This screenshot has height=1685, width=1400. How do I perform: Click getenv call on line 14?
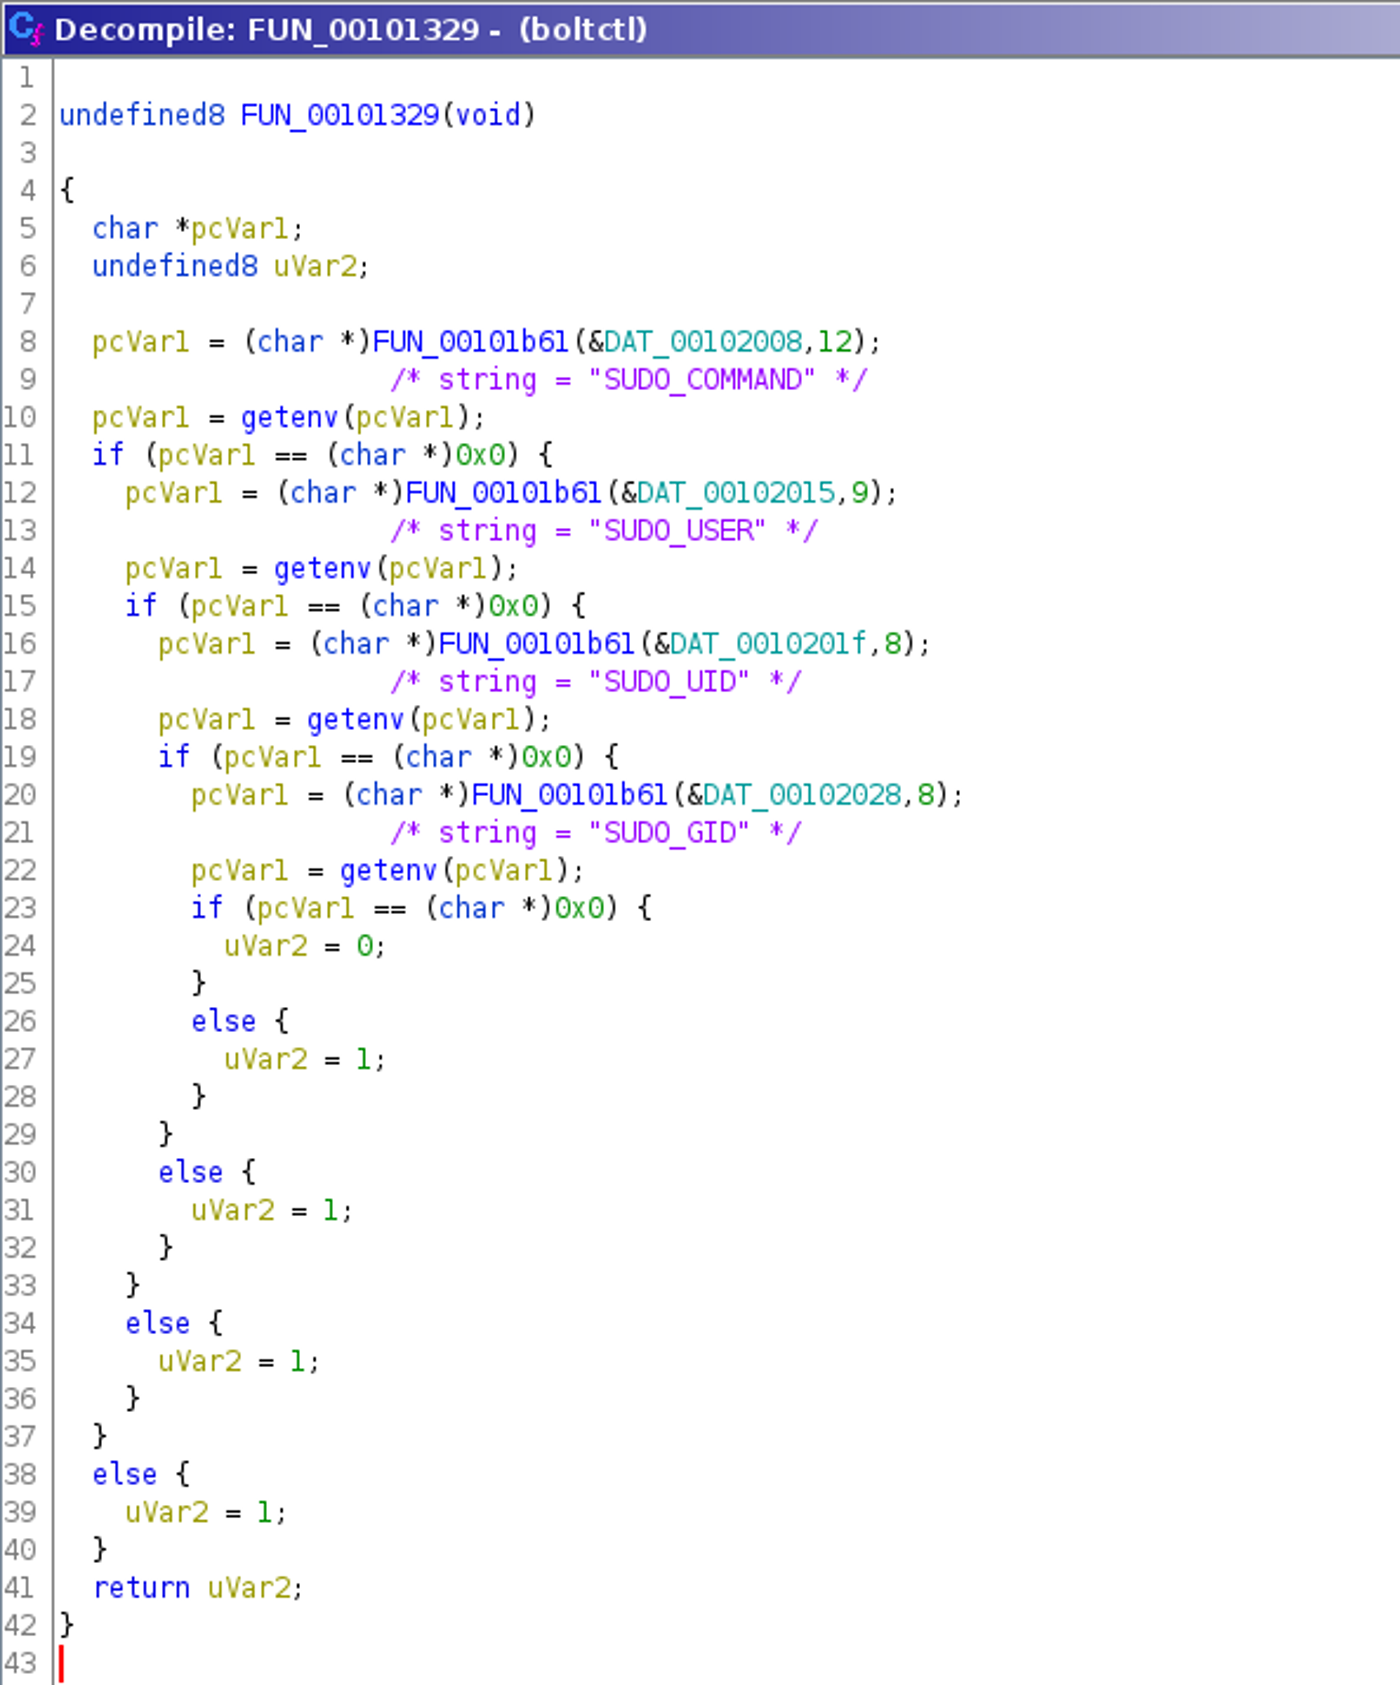[323, 569]
